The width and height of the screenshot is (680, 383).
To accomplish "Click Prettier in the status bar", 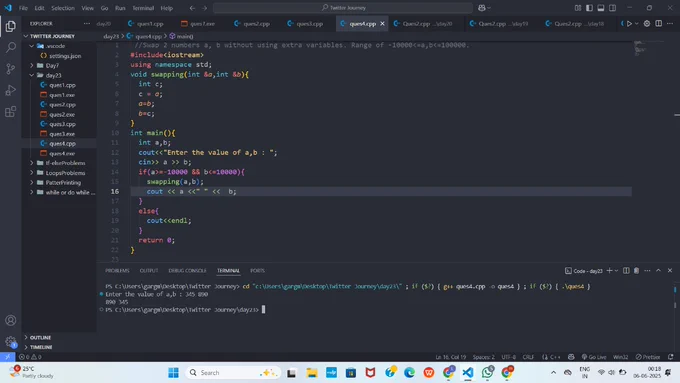I will click(648, 357).
